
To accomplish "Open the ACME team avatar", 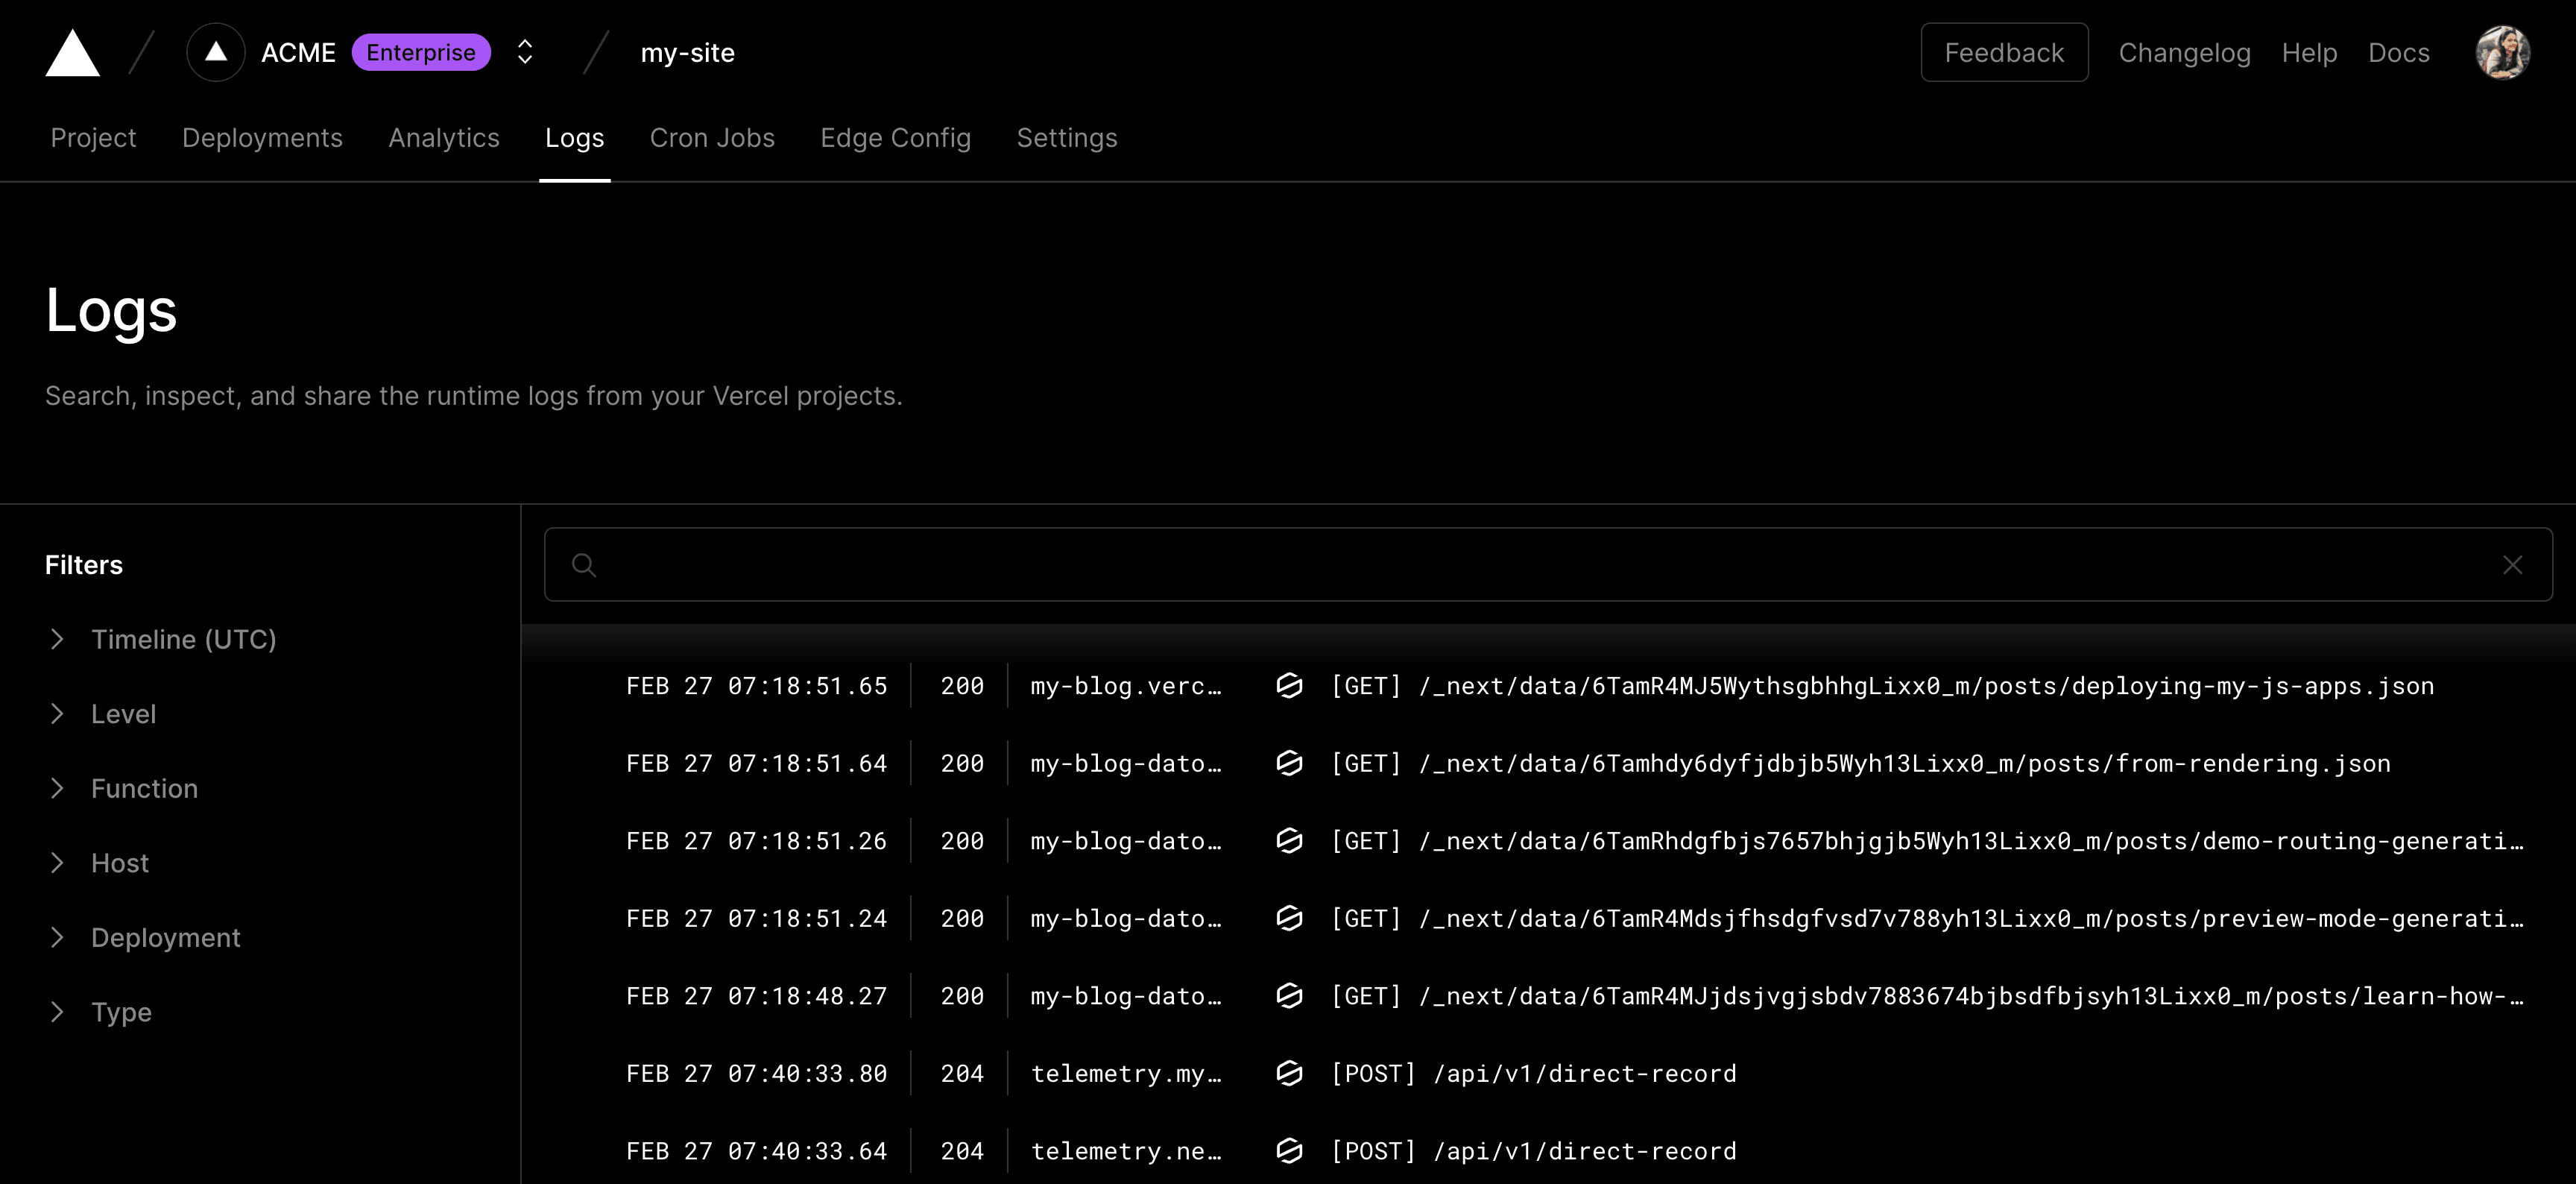I will [215, 52].
